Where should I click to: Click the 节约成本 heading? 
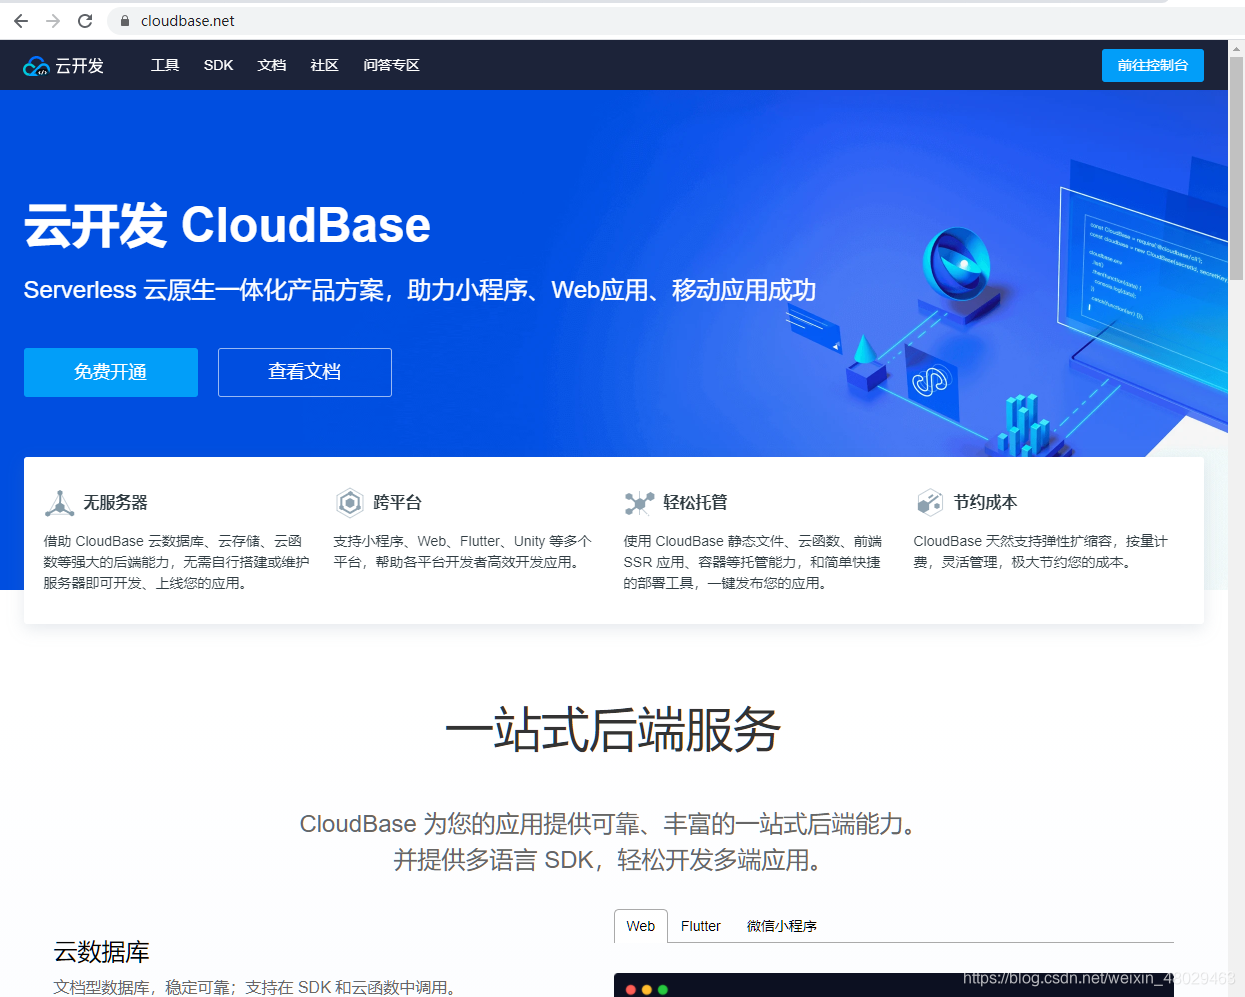pos(985,502)
